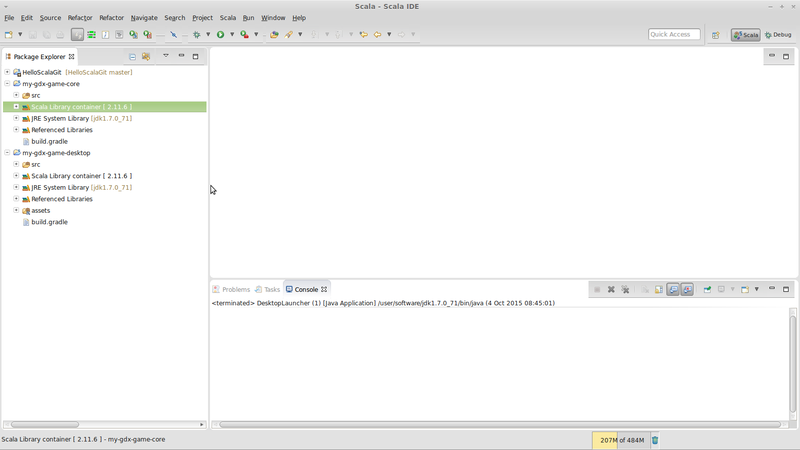Open the Scala menu
The image size is (800, 450).
(x=228, y=18)
